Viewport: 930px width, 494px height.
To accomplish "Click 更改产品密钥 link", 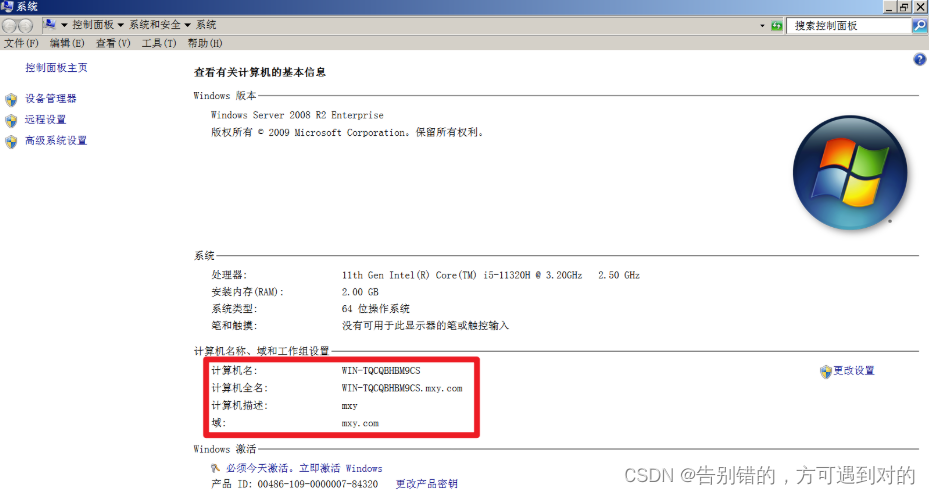I will click(426, 484).
